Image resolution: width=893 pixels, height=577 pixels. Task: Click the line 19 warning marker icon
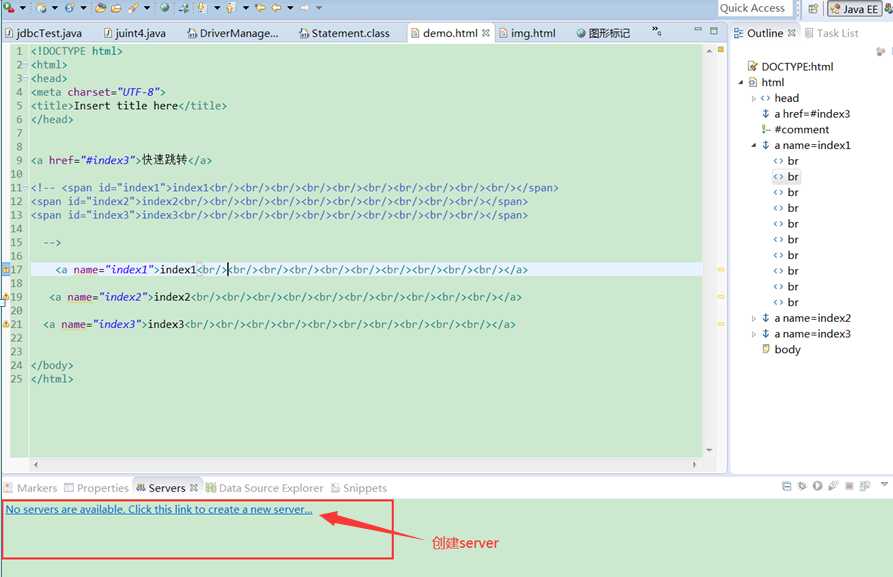[6, 297]
